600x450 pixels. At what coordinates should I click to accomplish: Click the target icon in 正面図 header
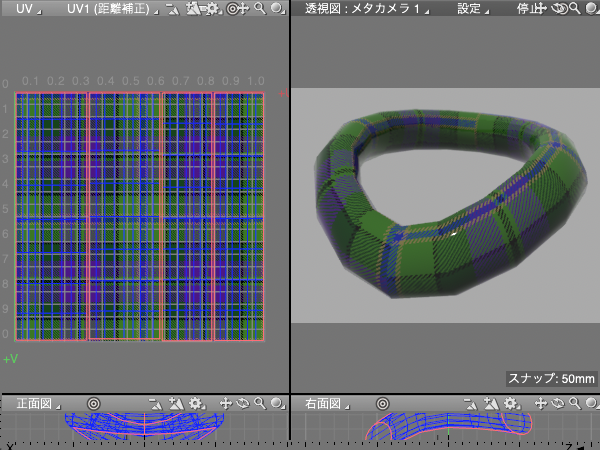pyautogui.click(x=93, y=404)
